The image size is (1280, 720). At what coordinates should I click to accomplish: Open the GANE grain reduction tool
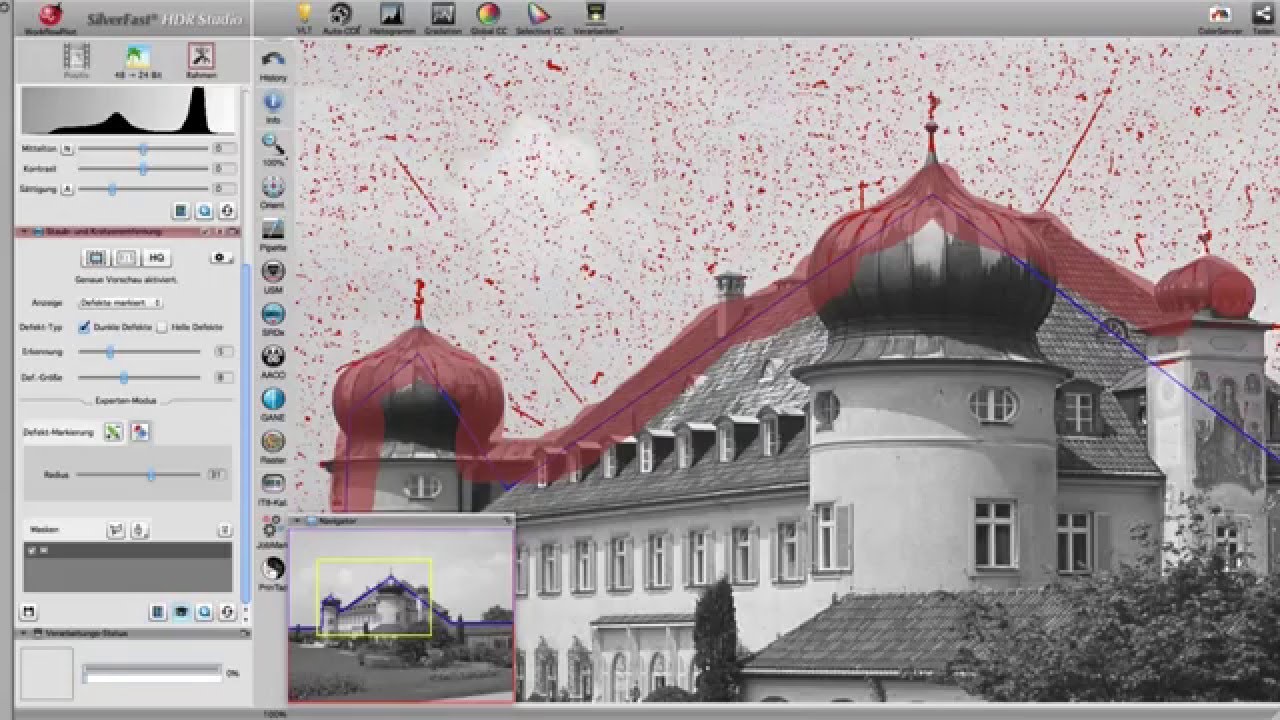coord(273,404)
